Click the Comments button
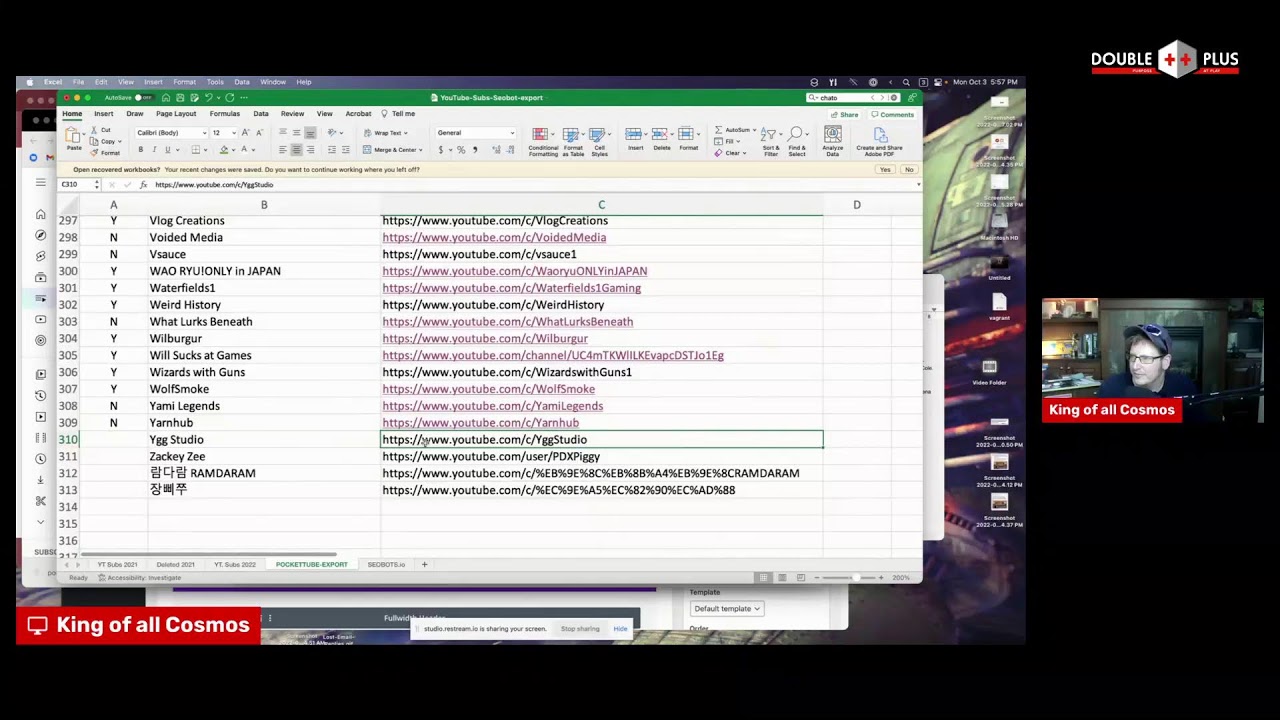 pos(893,114)
